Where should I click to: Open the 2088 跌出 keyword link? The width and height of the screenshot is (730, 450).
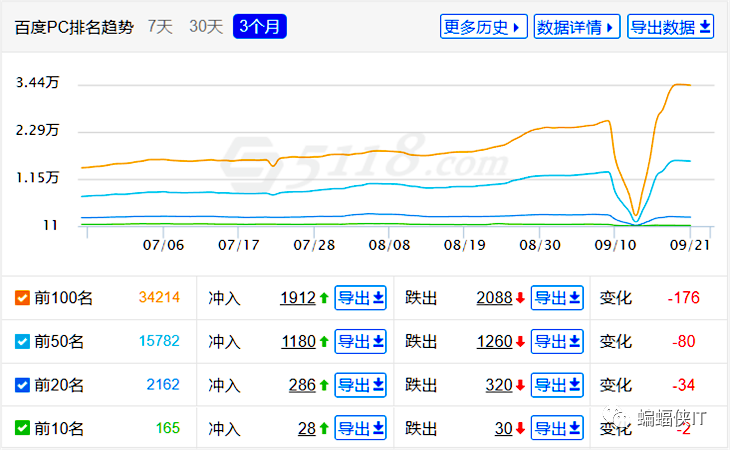pyautogui.click(x=494, y=298)
